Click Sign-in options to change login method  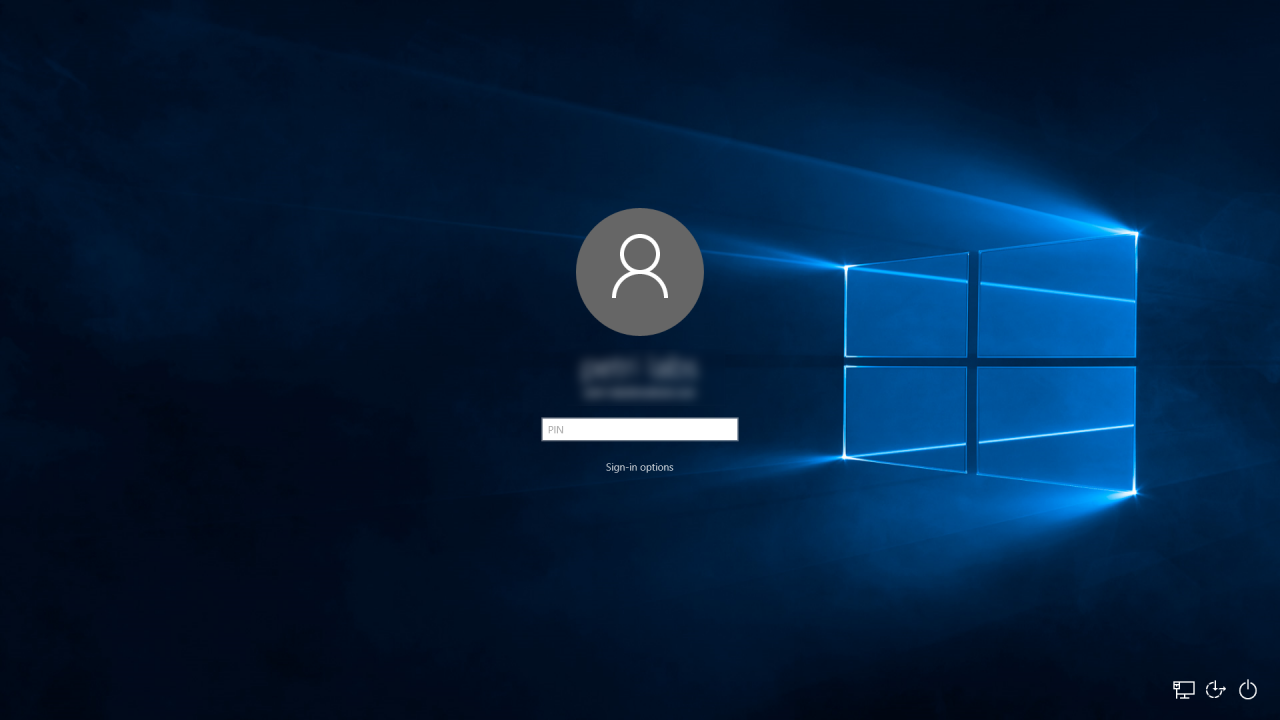640,467
